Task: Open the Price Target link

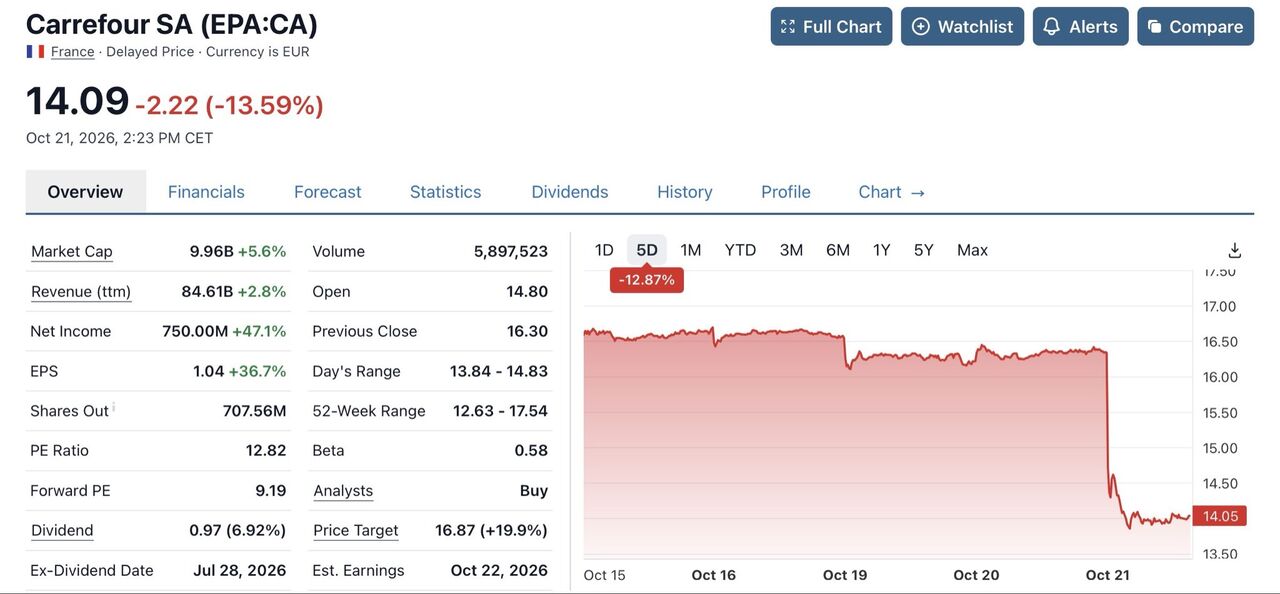Action: point(356,531)
